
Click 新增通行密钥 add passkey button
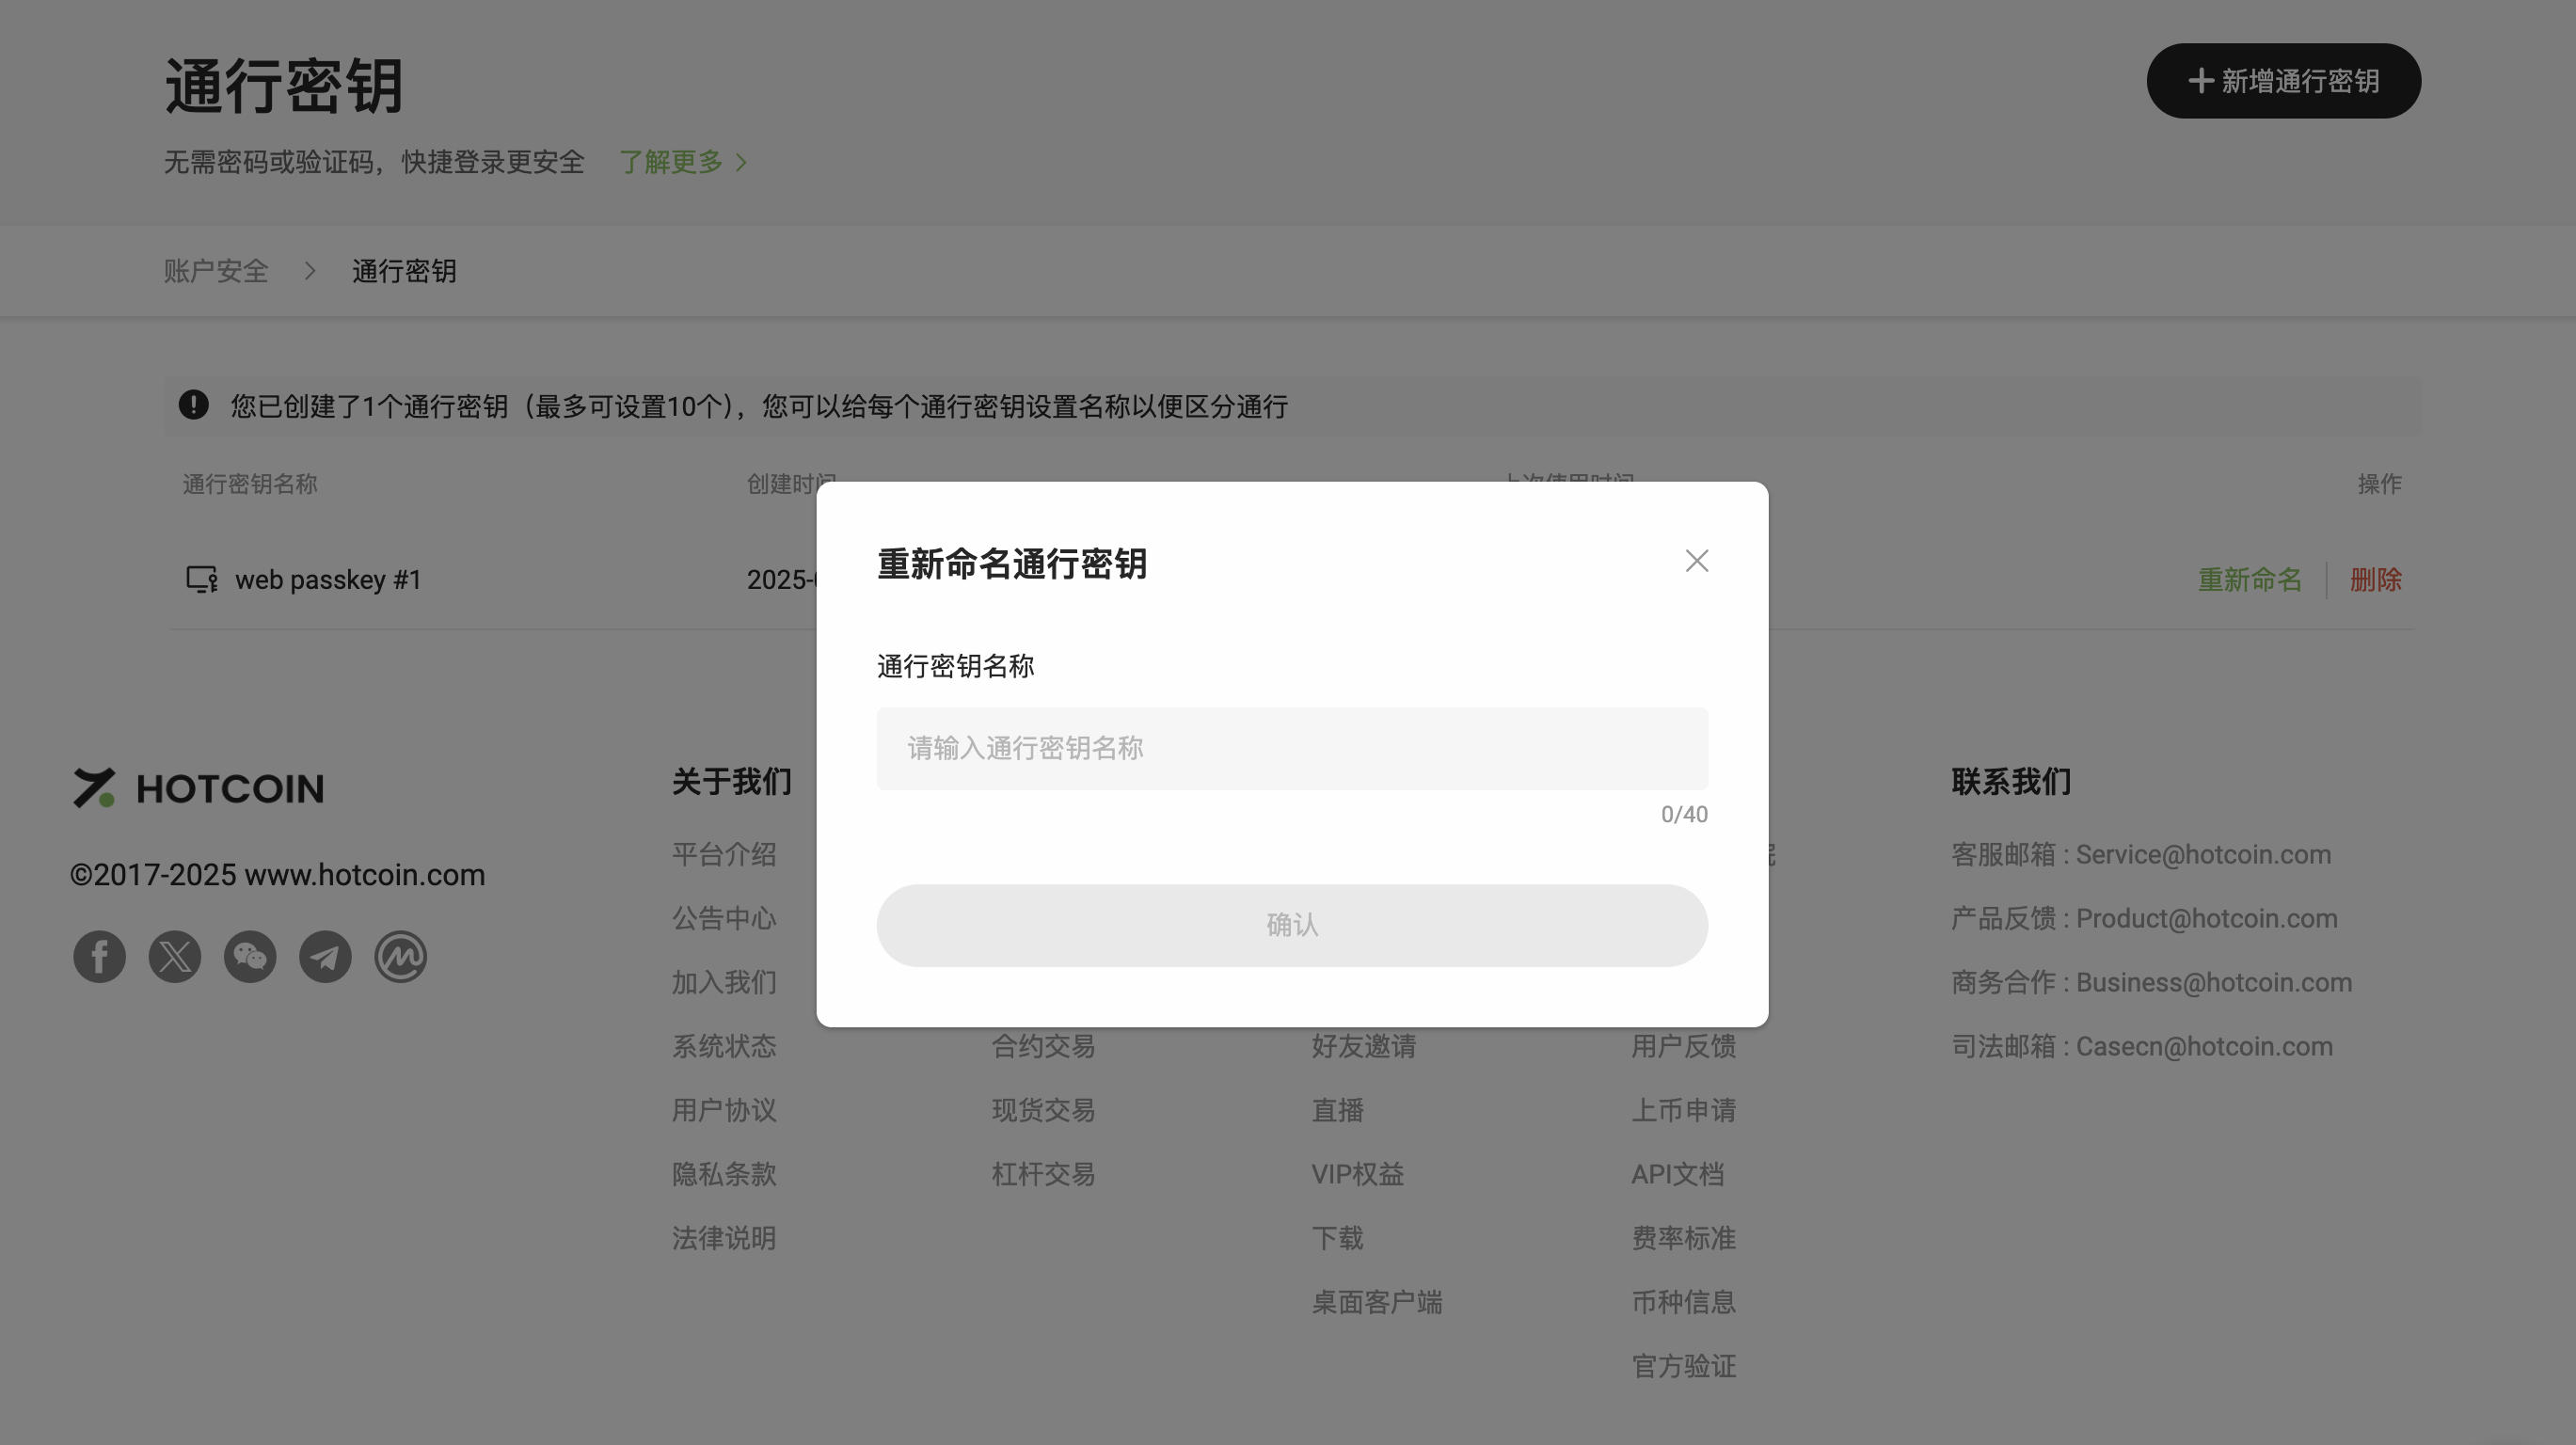[x=2283, y=81]
